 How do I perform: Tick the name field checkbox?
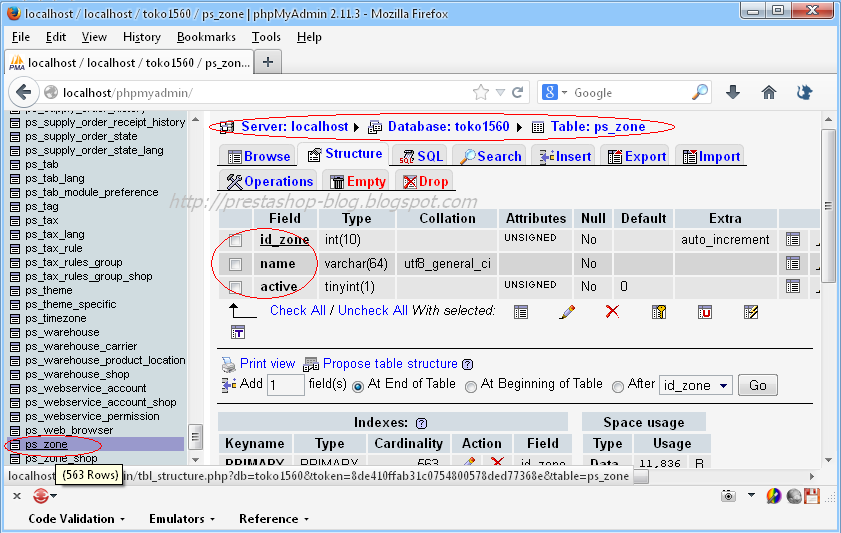pos(235,264)
